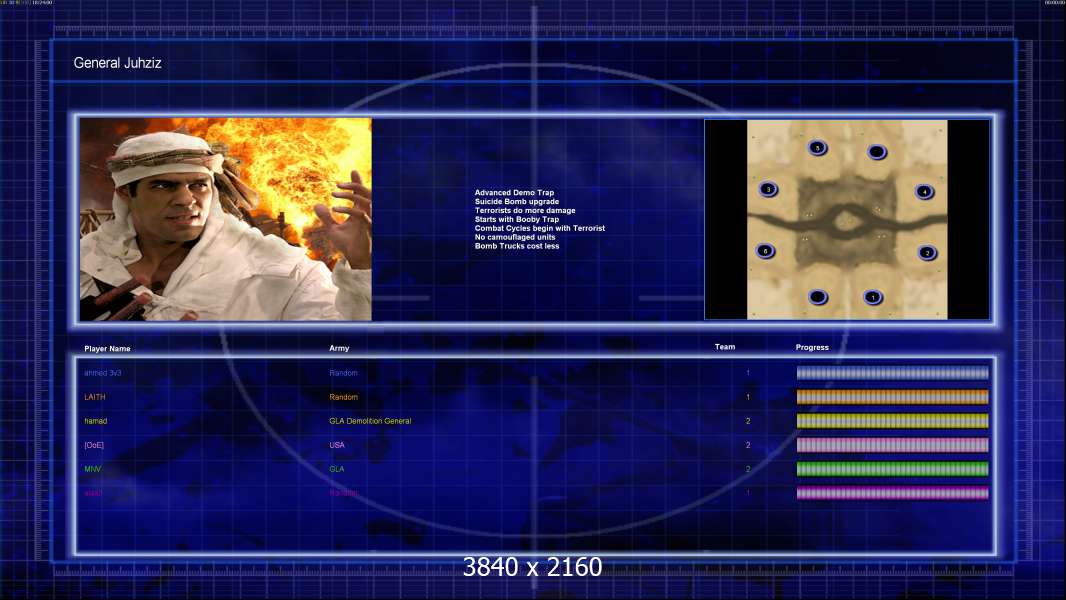Click No camouflaged units text
Image resolution: width=1066 pixels, height=600 pixels.
pos(515,237)
